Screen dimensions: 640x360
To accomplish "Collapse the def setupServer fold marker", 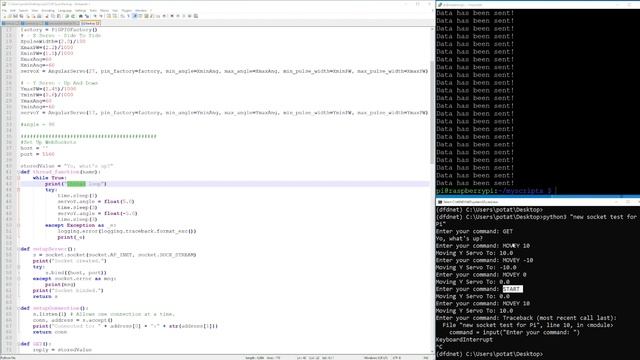I will [x=18, y=249].
